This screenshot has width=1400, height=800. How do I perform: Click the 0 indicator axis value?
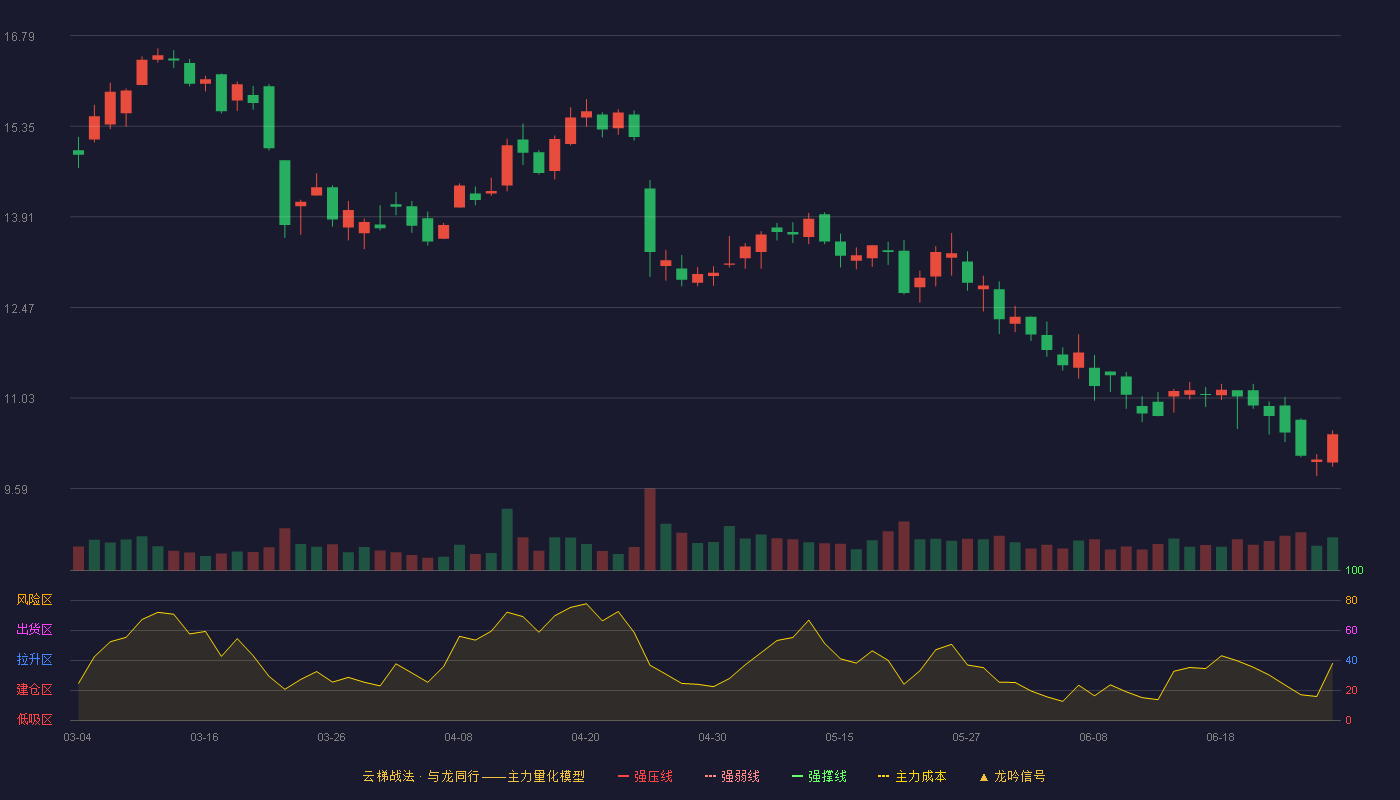point(1348,720)
